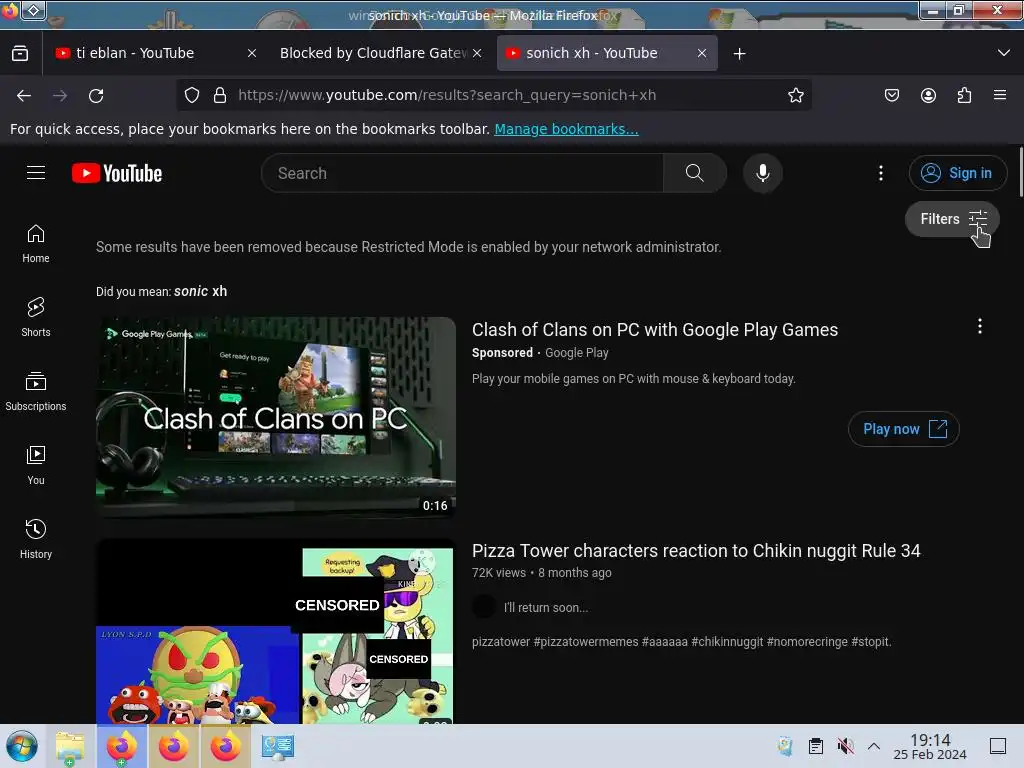Play the Clash of Clans on PC thumbnail
The height and width of the screenshot is (768, 1024).
click(x=276, y=418)
